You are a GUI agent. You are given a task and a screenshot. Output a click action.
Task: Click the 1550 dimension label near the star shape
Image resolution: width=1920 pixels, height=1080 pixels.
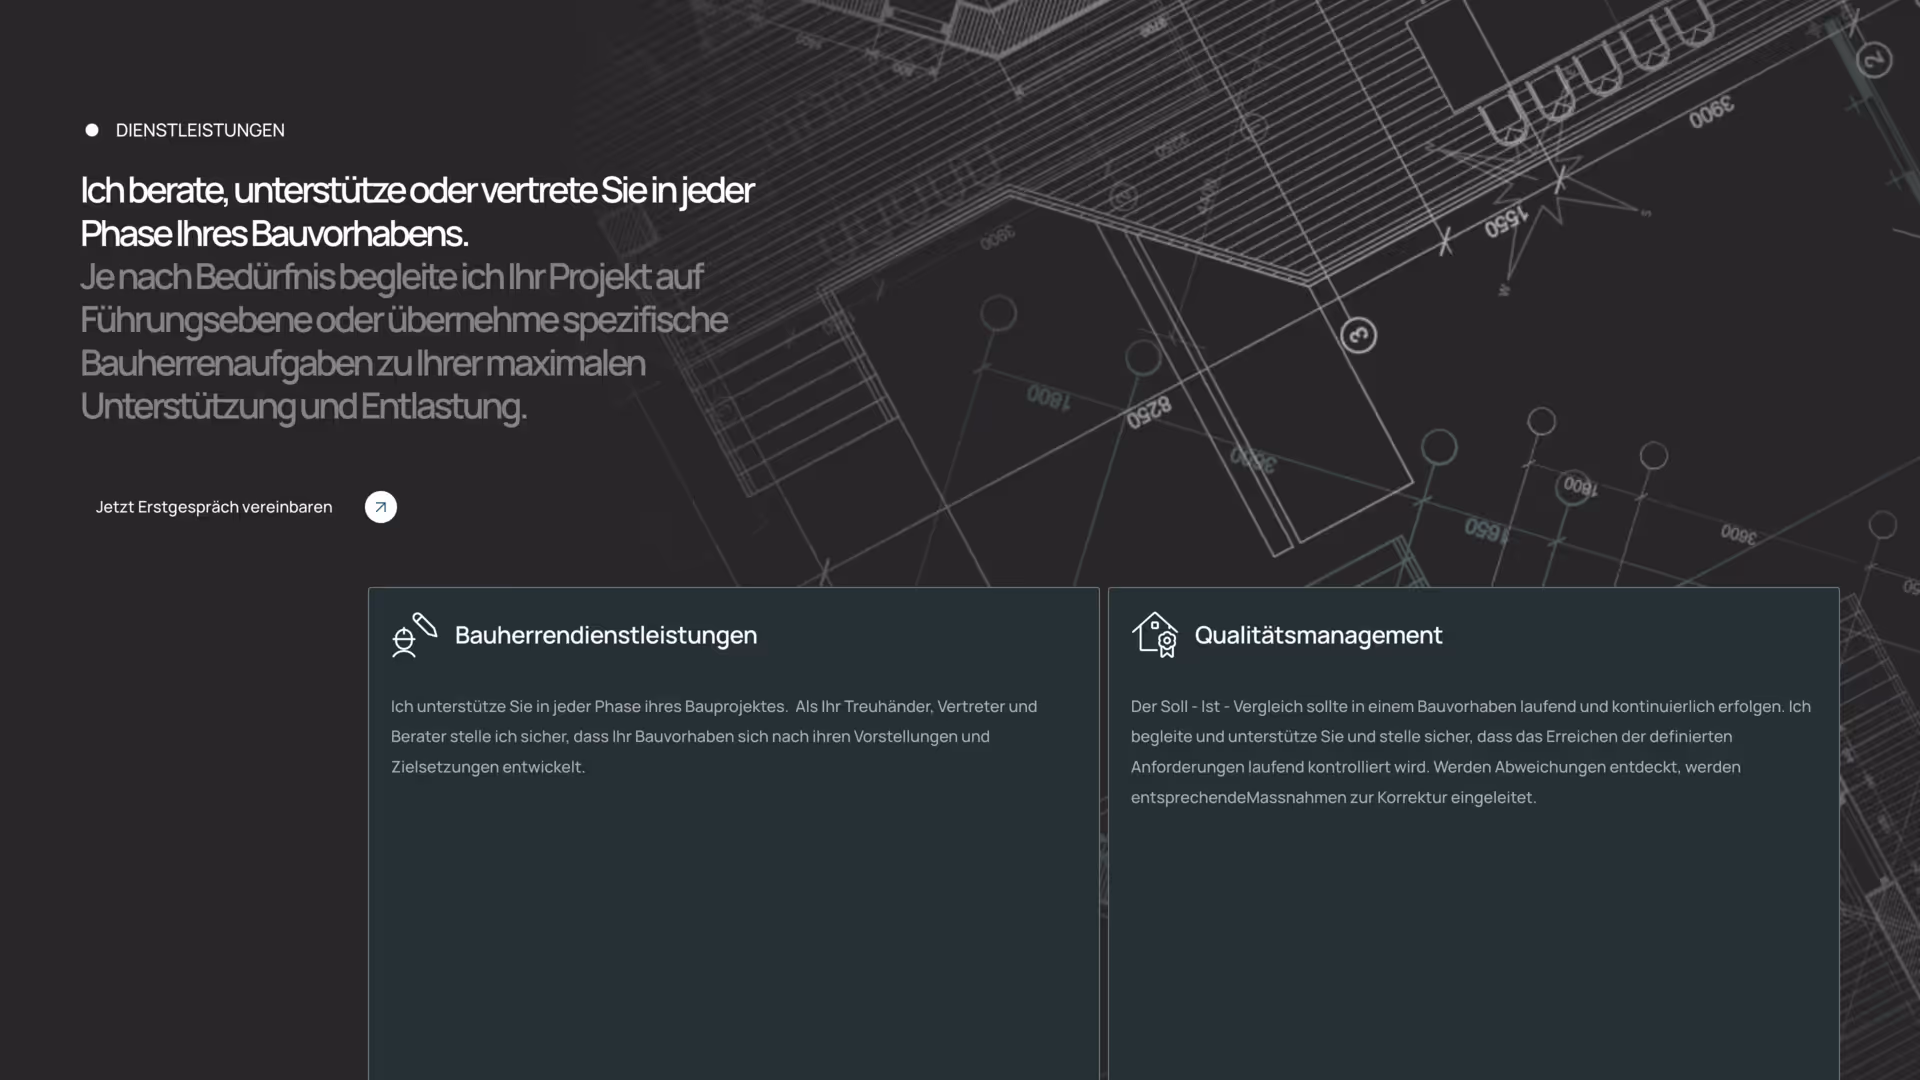pyautogui.click(x=1505, y=222)
